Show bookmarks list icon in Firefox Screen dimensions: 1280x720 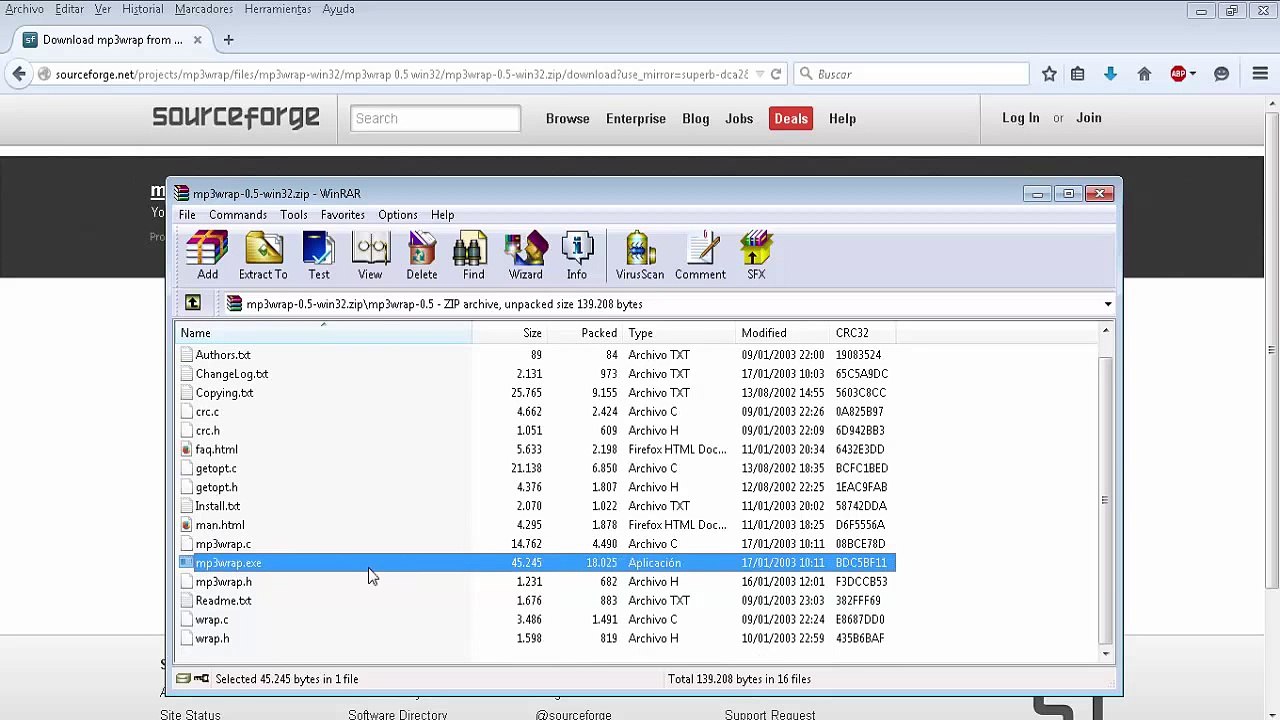point(1077,74)
